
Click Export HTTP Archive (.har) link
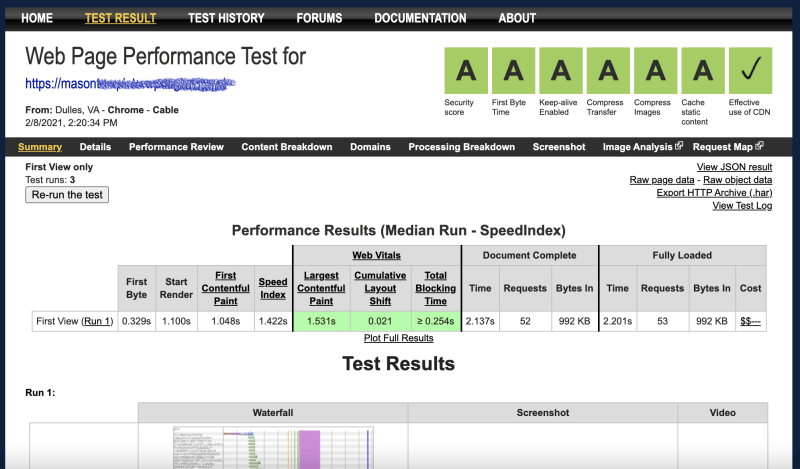[x=714, y=192]
